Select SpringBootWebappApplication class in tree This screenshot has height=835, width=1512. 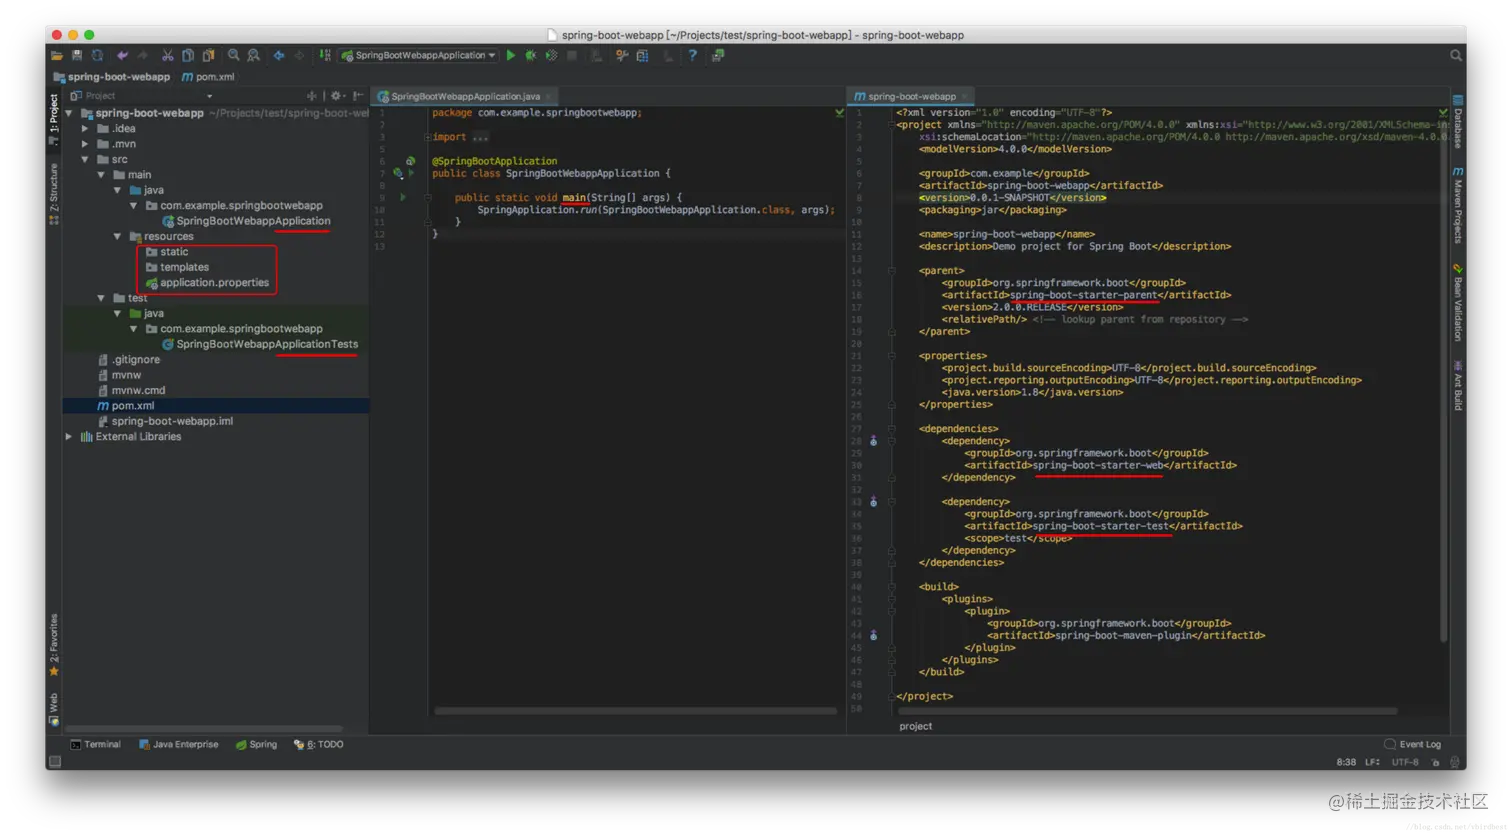point(246,221)
